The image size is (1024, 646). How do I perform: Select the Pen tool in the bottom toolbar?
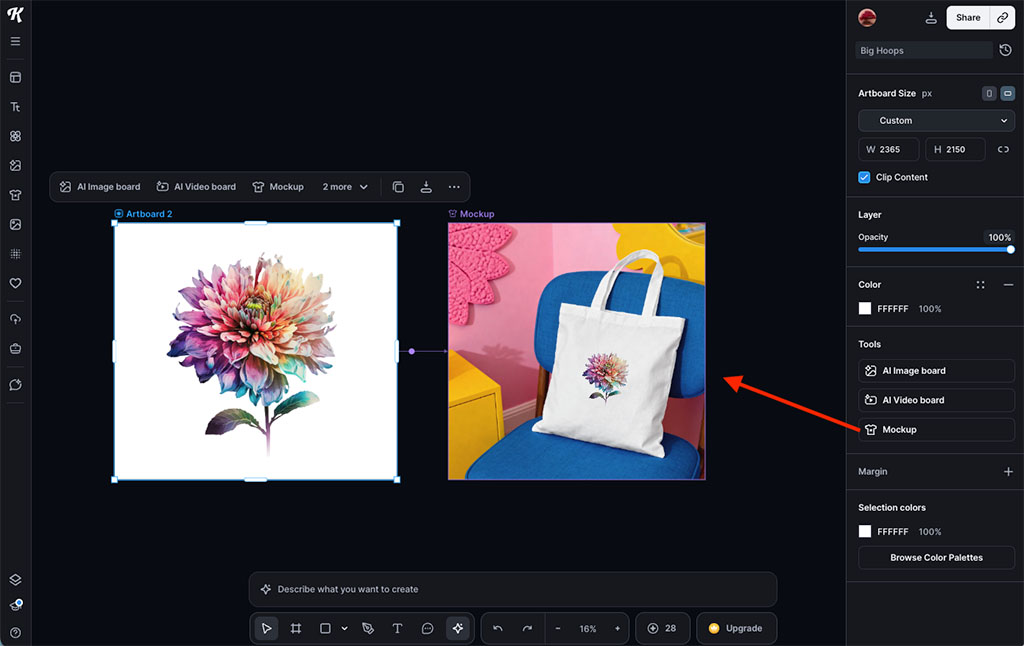pyautogui.click(x=367, y=628)
